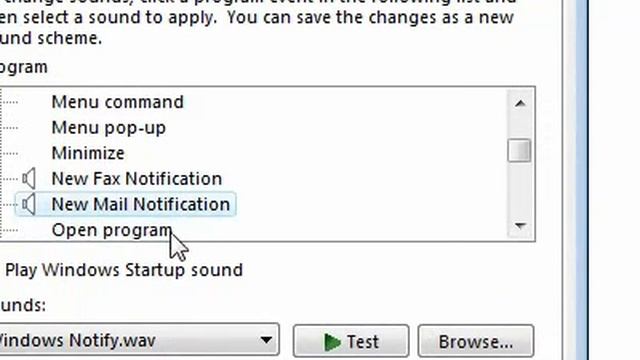Click the event list's scroll up arrow
The width and height of the screenshot is (640, 360).
(x=520, y=103)
